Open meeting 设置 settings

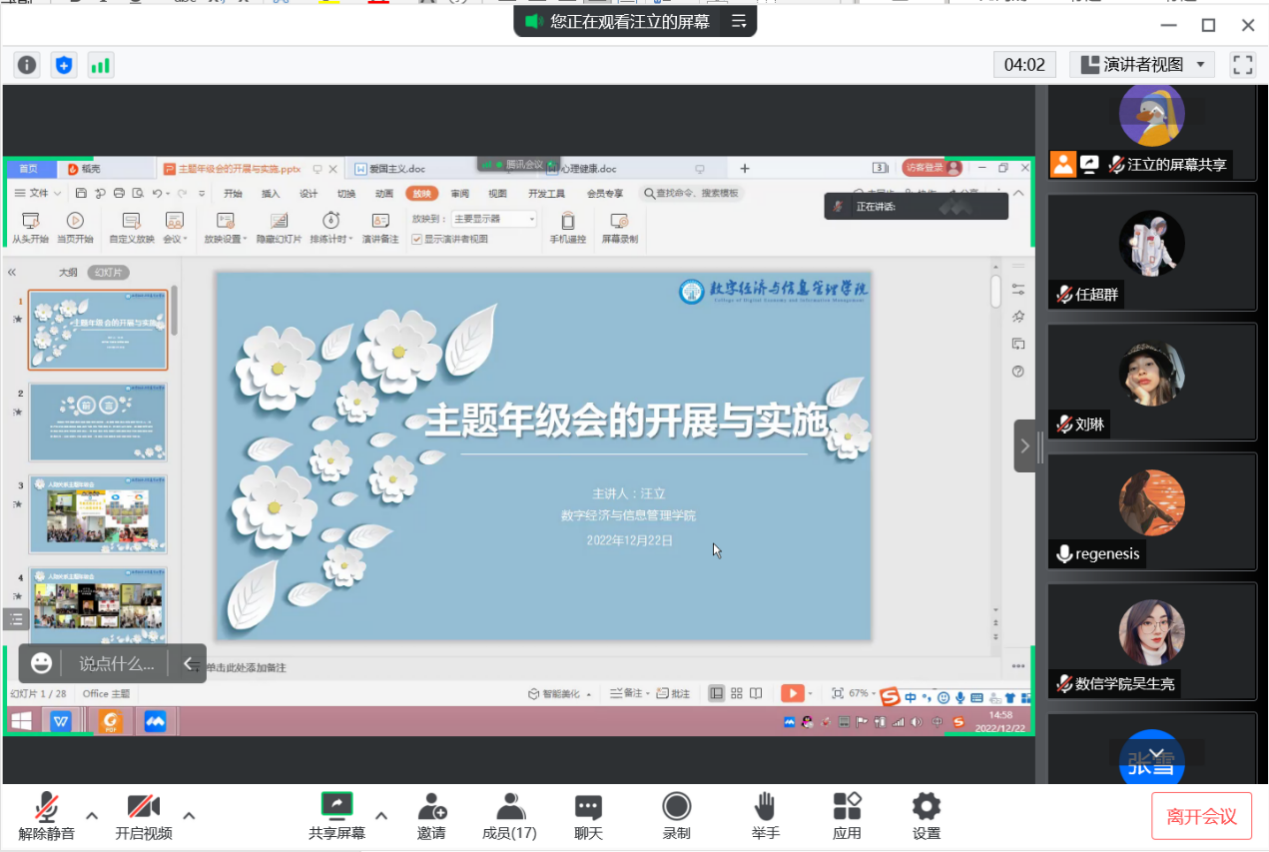click(x=926, y=815)
